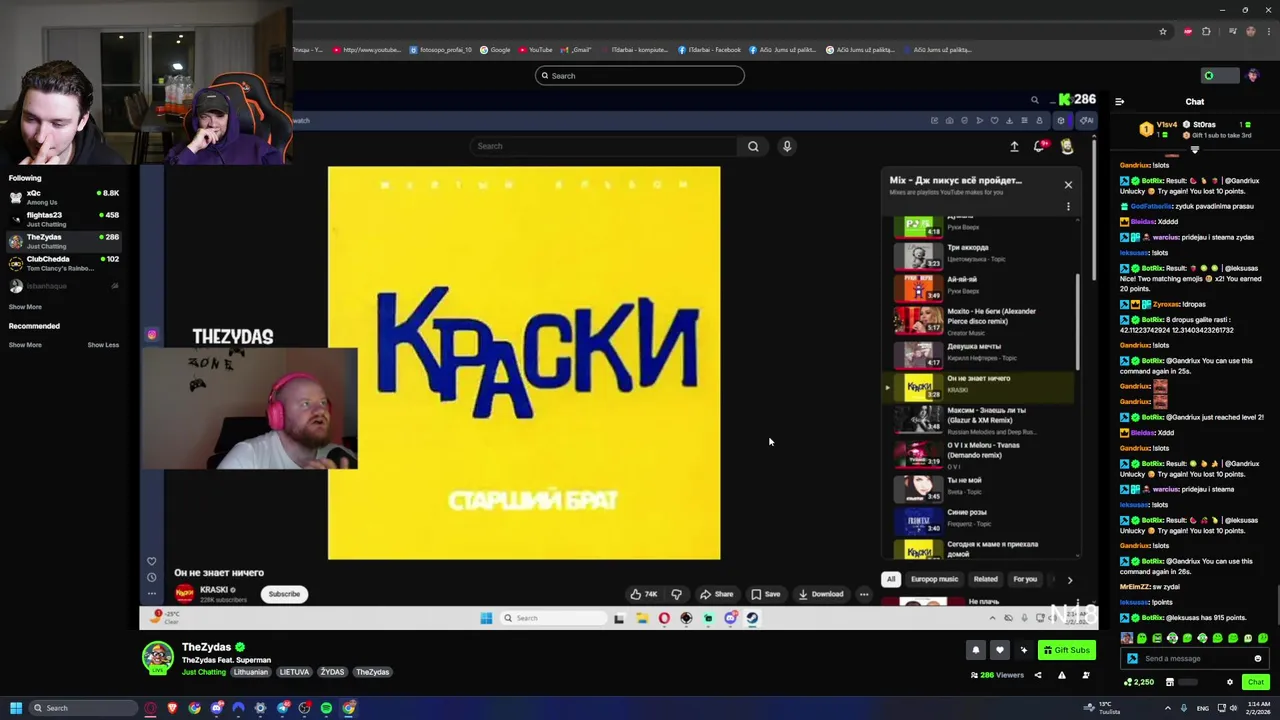
Task: Open Spotify from the Windows taskbar
Action: coord(326,708)
